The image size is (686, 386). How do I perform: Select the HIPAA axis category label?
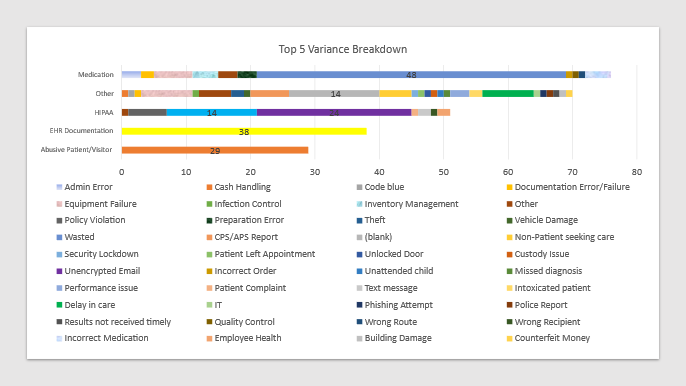[x=104, y=112]
